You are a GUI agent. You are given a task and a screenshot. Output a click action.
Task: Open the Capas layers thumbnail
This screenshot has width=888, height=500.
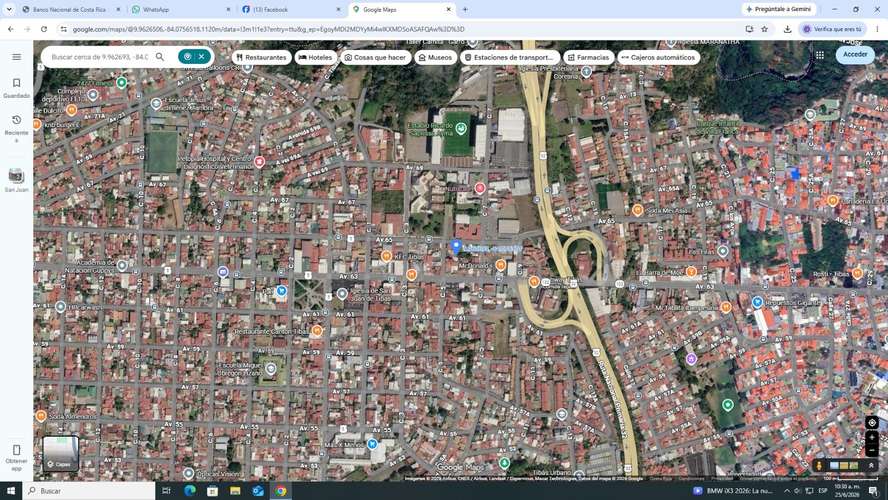(x=61, y=453)
